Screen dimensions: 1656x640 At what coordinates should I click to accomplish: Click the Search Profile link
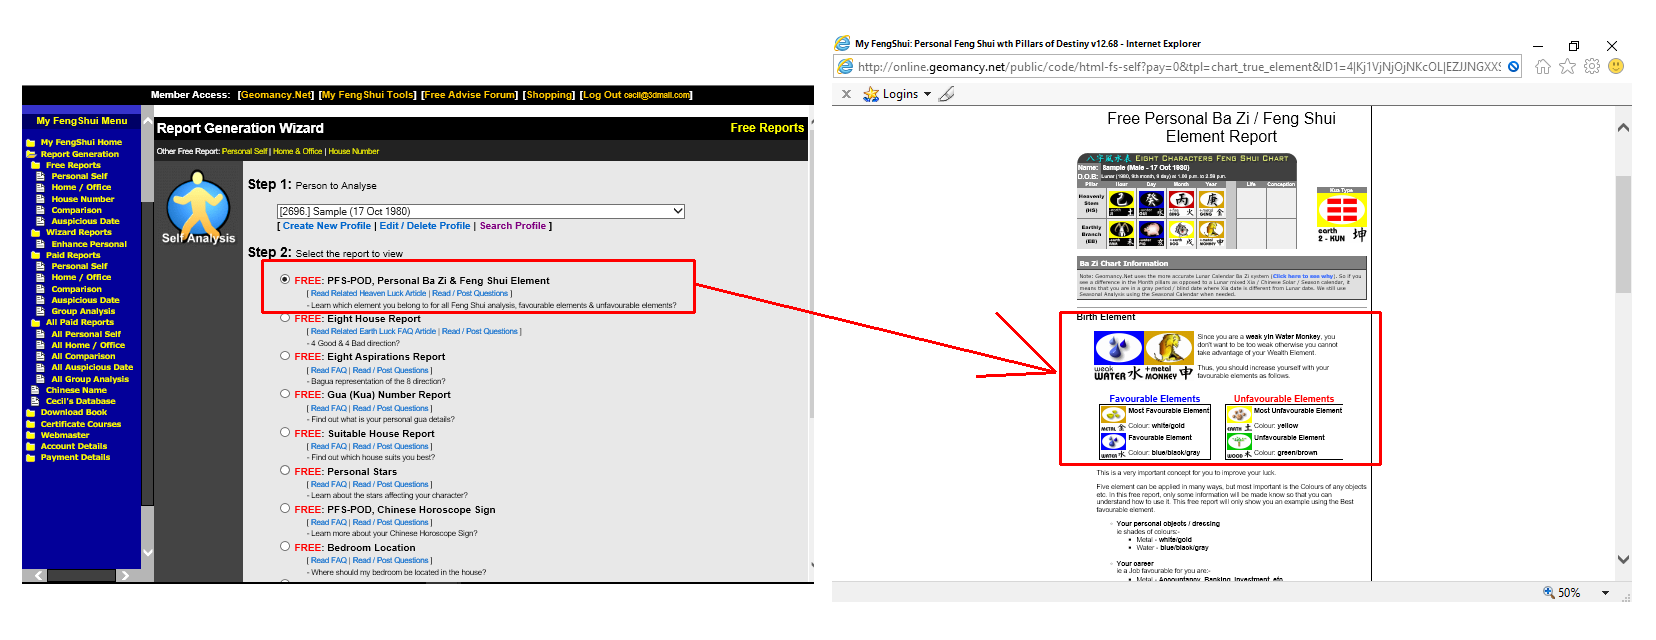pyautogui.click(x=512, y=226)
